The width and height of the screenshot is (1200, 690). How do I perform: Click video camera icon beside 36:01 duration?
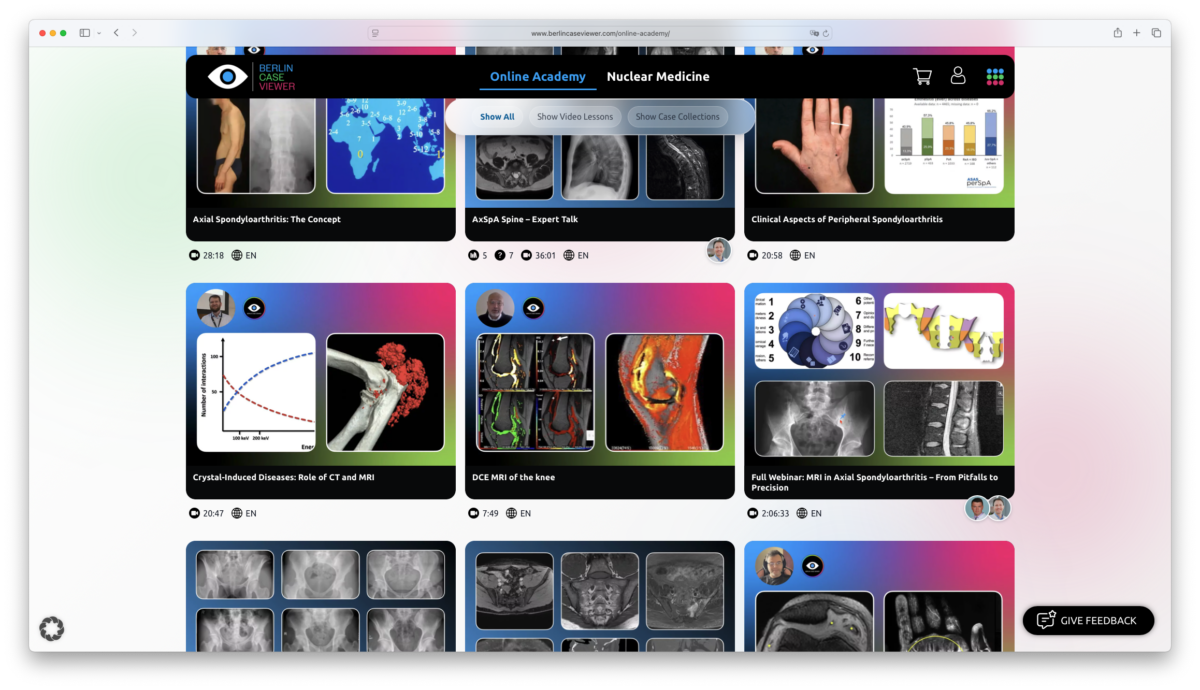pyautogui.click(x=526, y=255)
